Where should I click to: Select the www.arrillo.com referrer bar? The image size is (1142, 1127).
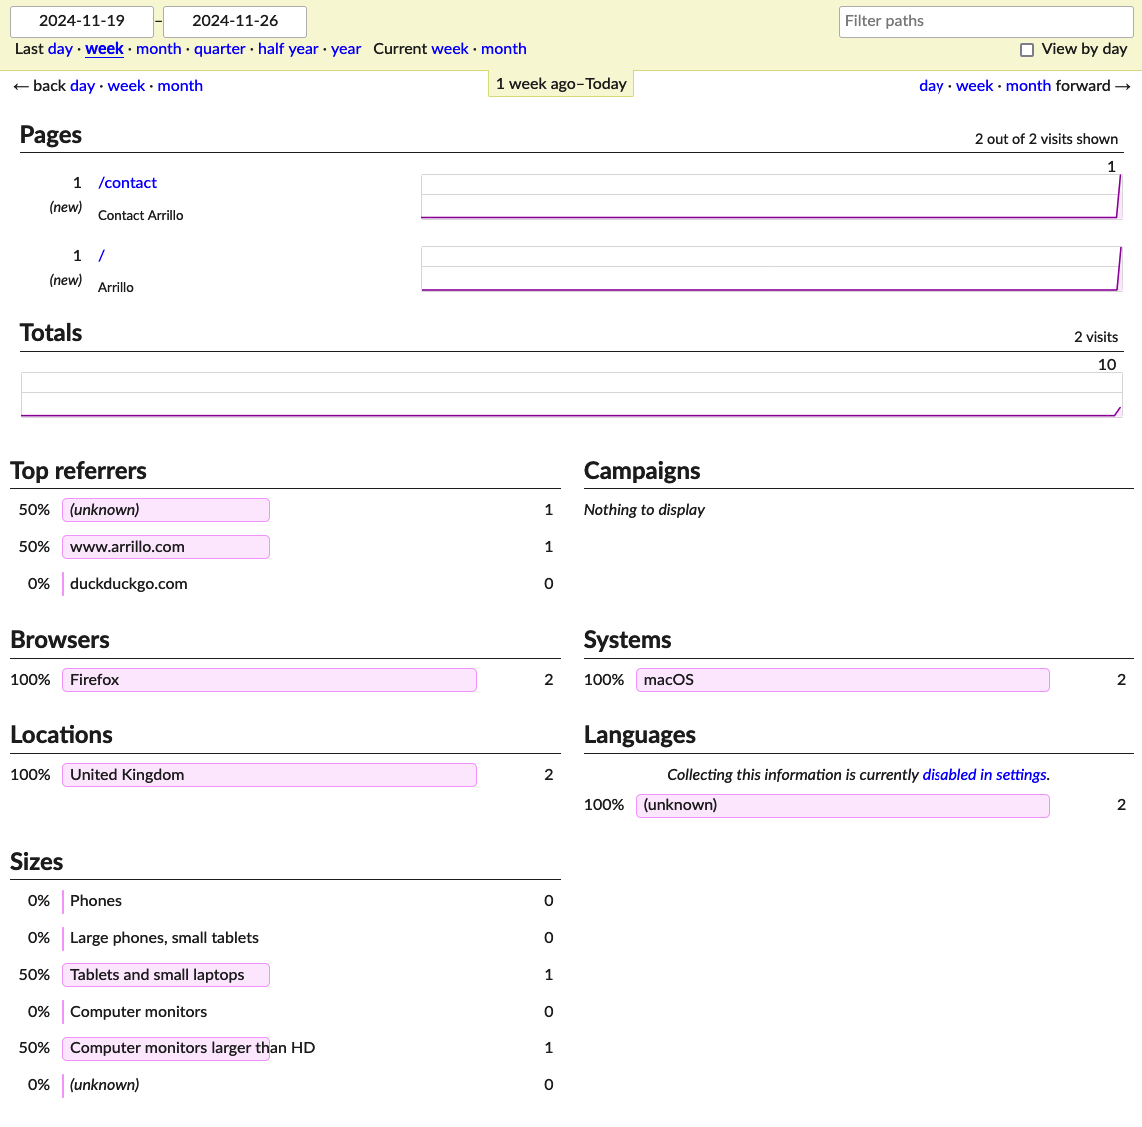[165, 546]
